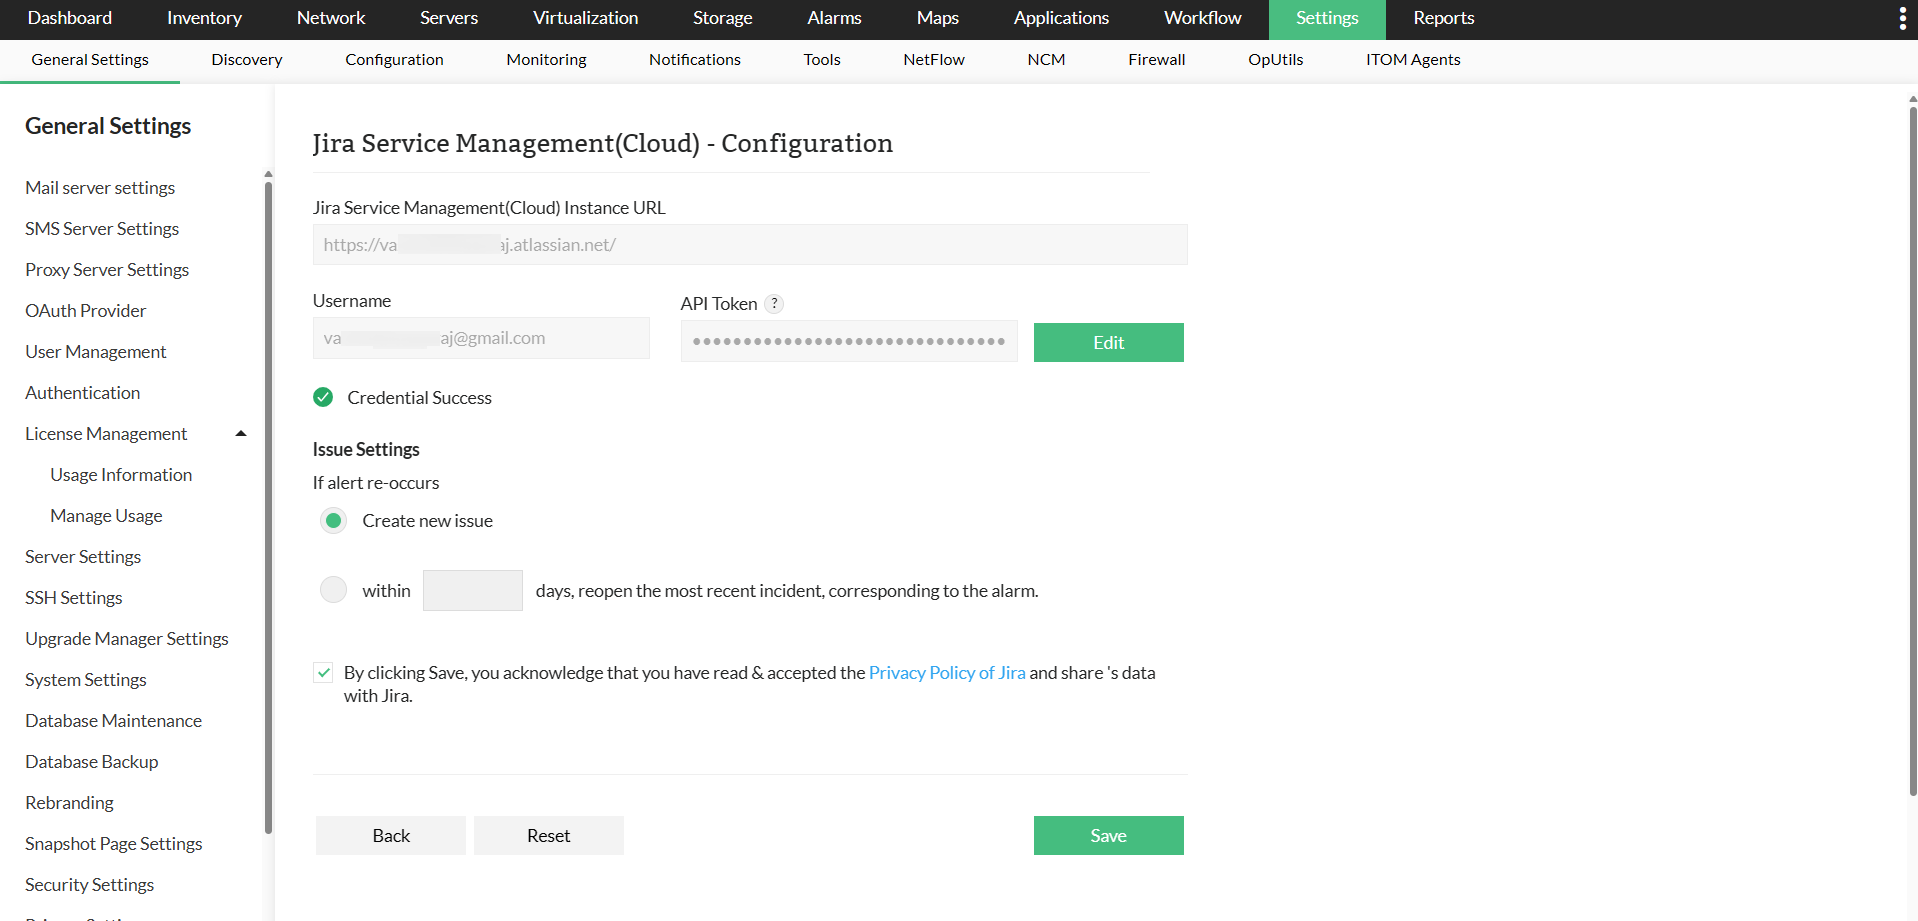Click the green Credential Success check icon
This screenshot has height=921, width=1918.
coord(323,397)
